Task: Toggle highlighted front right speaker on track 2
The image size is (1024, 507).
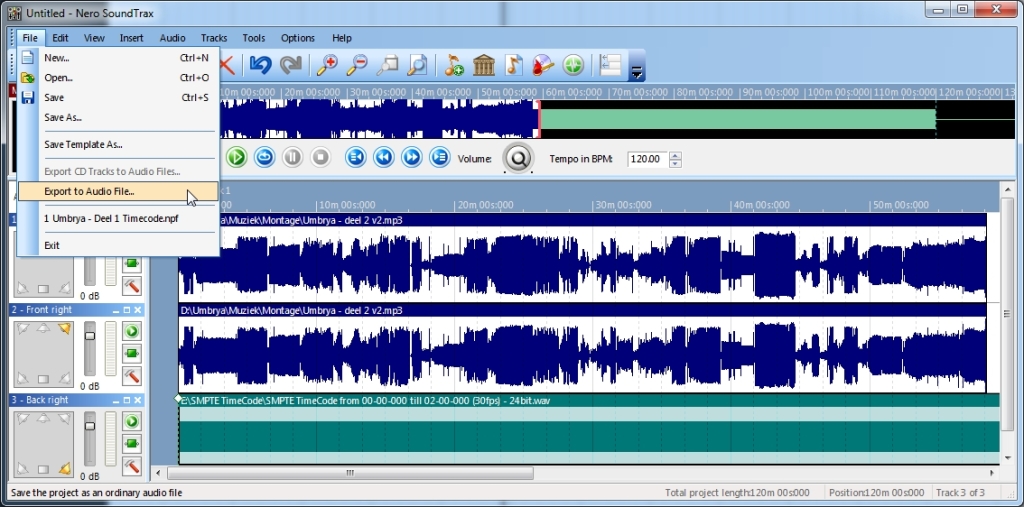Action: [64, 329]
